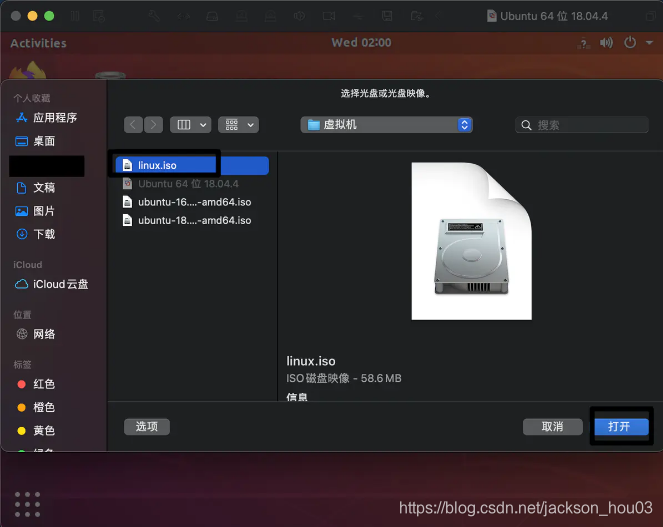Click the VMware snapshot icon

99,16
